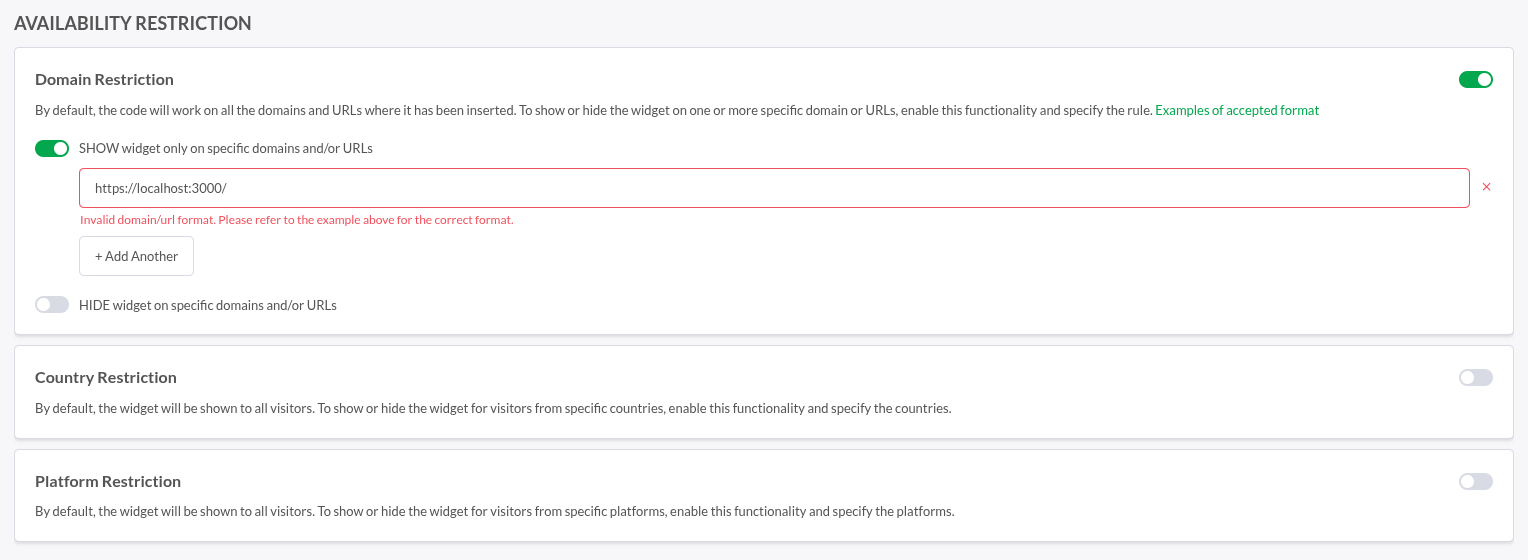This screenshot has width=1528, height=560.
Task: Turn off SHOW widget only on specific domains switch
Action: click(52, 148)
